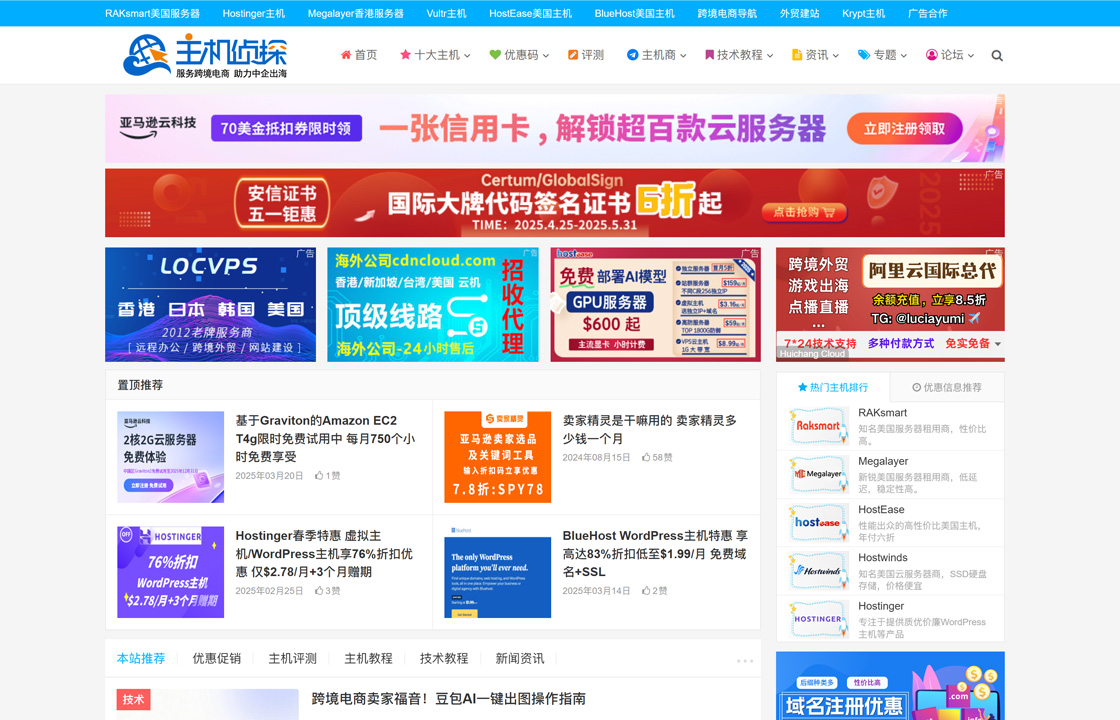This screenshot has width=1120, height=720.
Task: Open RAKsmart美国服务器 top bar link
Action: (152, 14)
